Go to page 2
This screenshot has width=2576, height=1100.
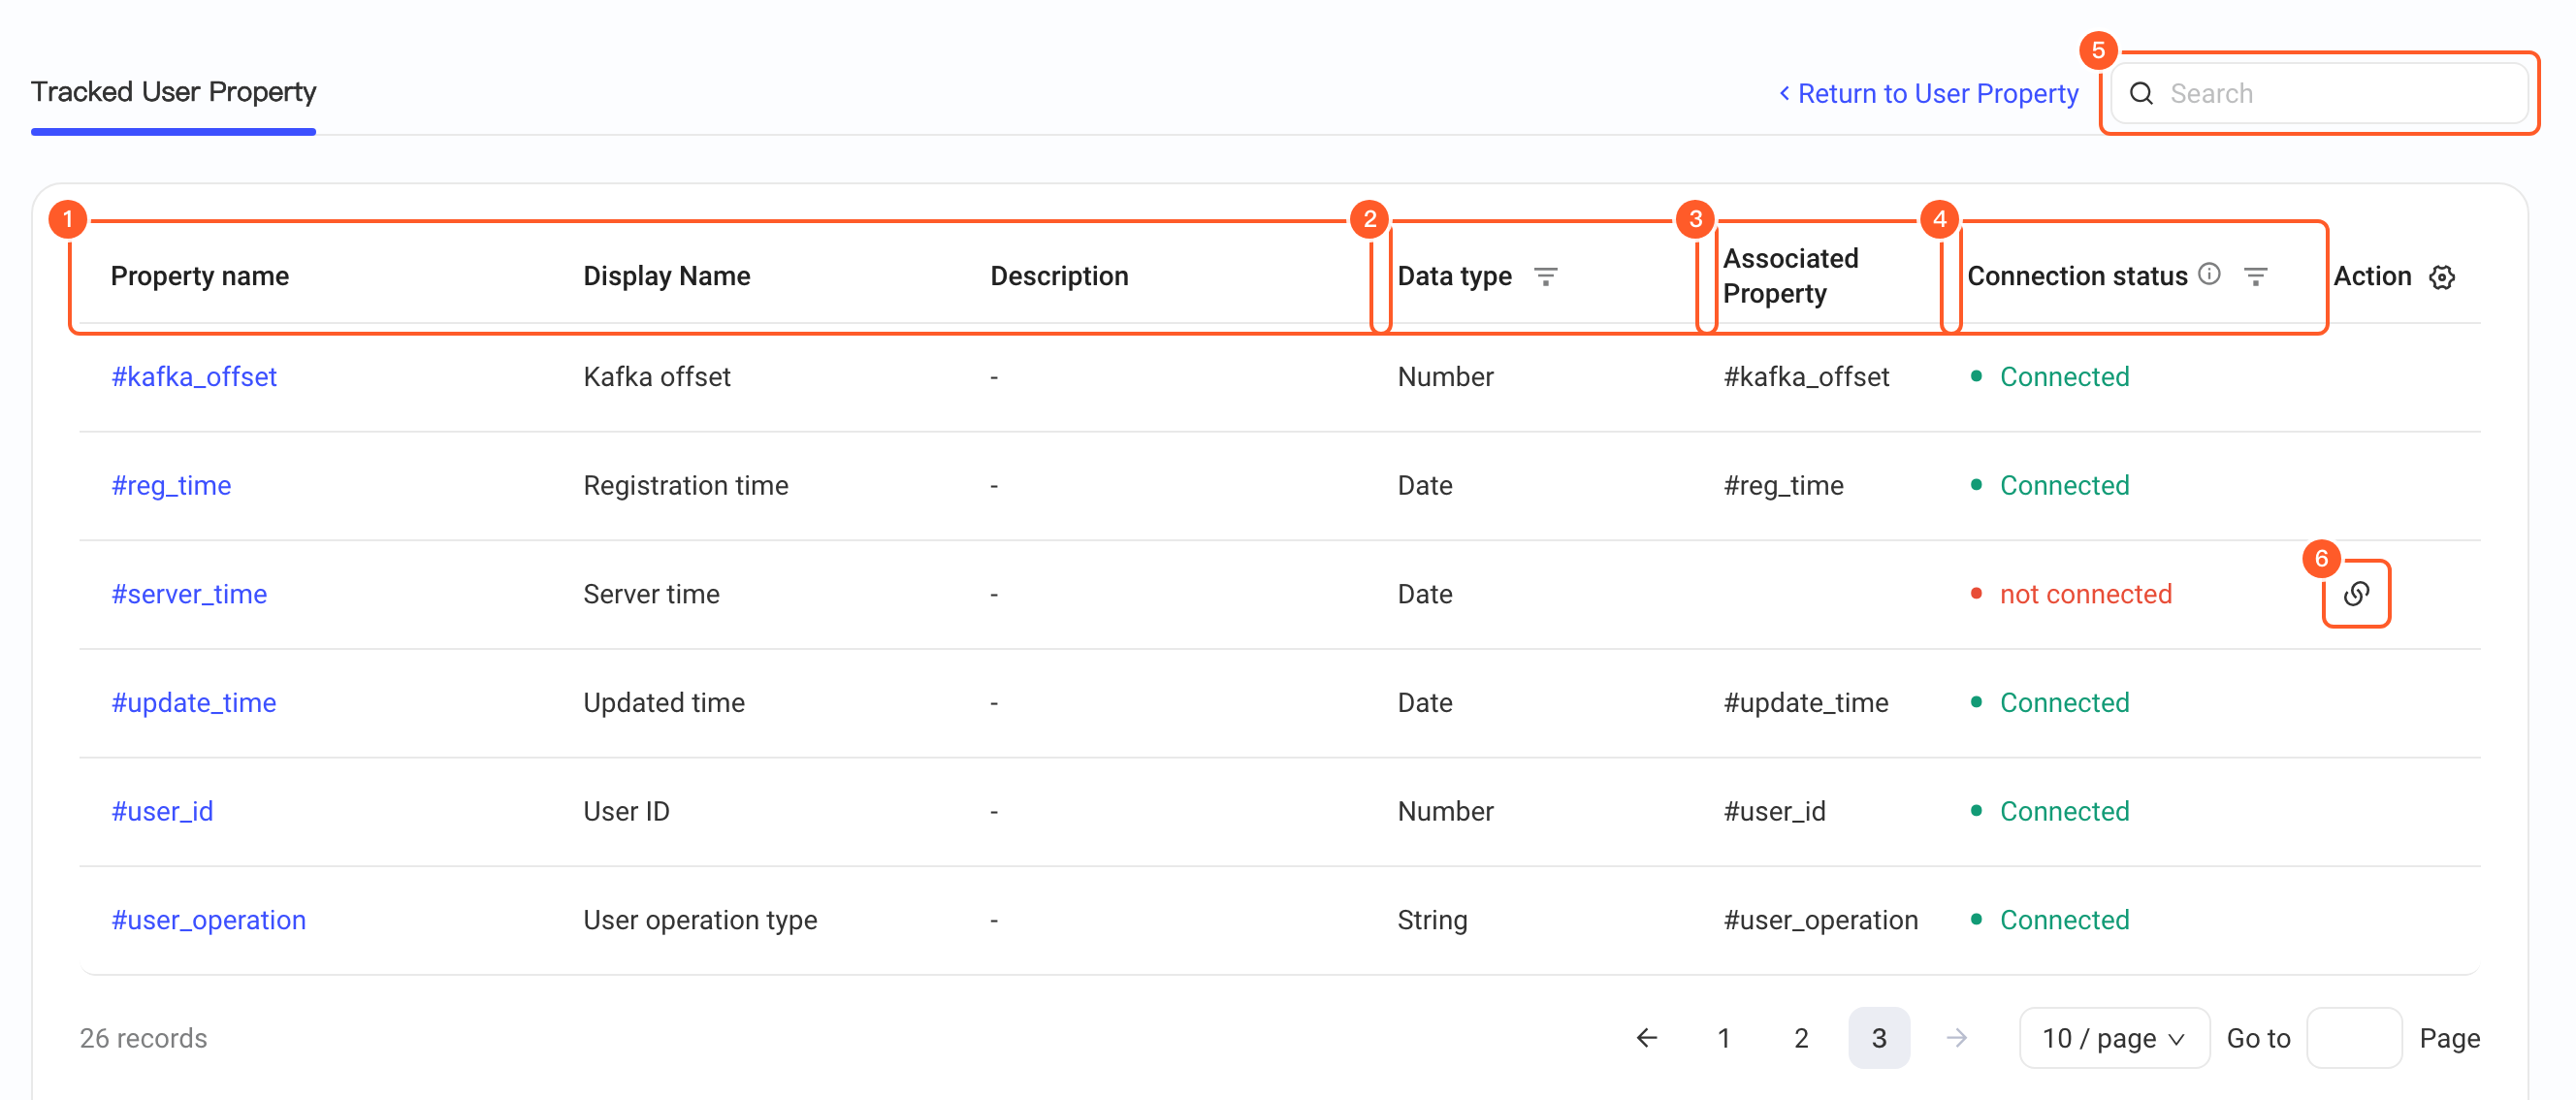1801,1038
